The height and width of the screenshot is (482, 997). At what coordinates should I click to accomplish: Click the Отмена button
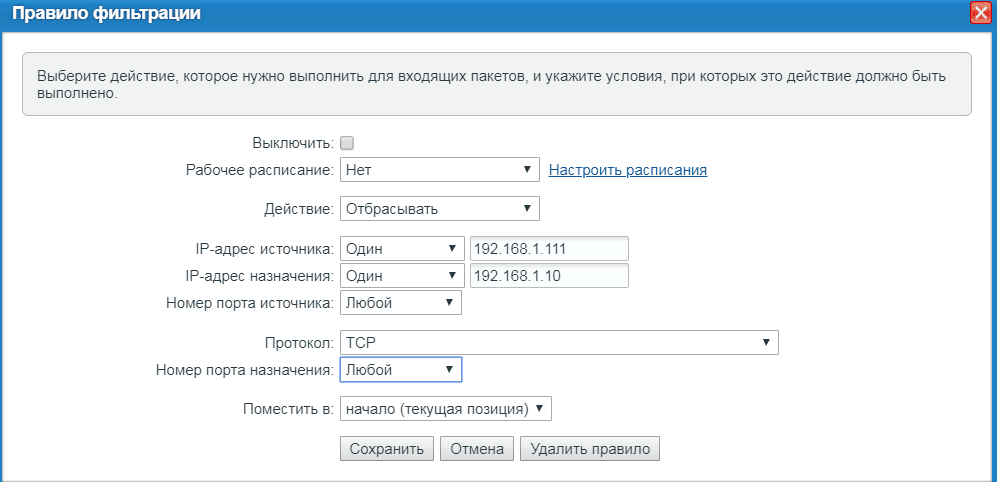coord(477,449)
